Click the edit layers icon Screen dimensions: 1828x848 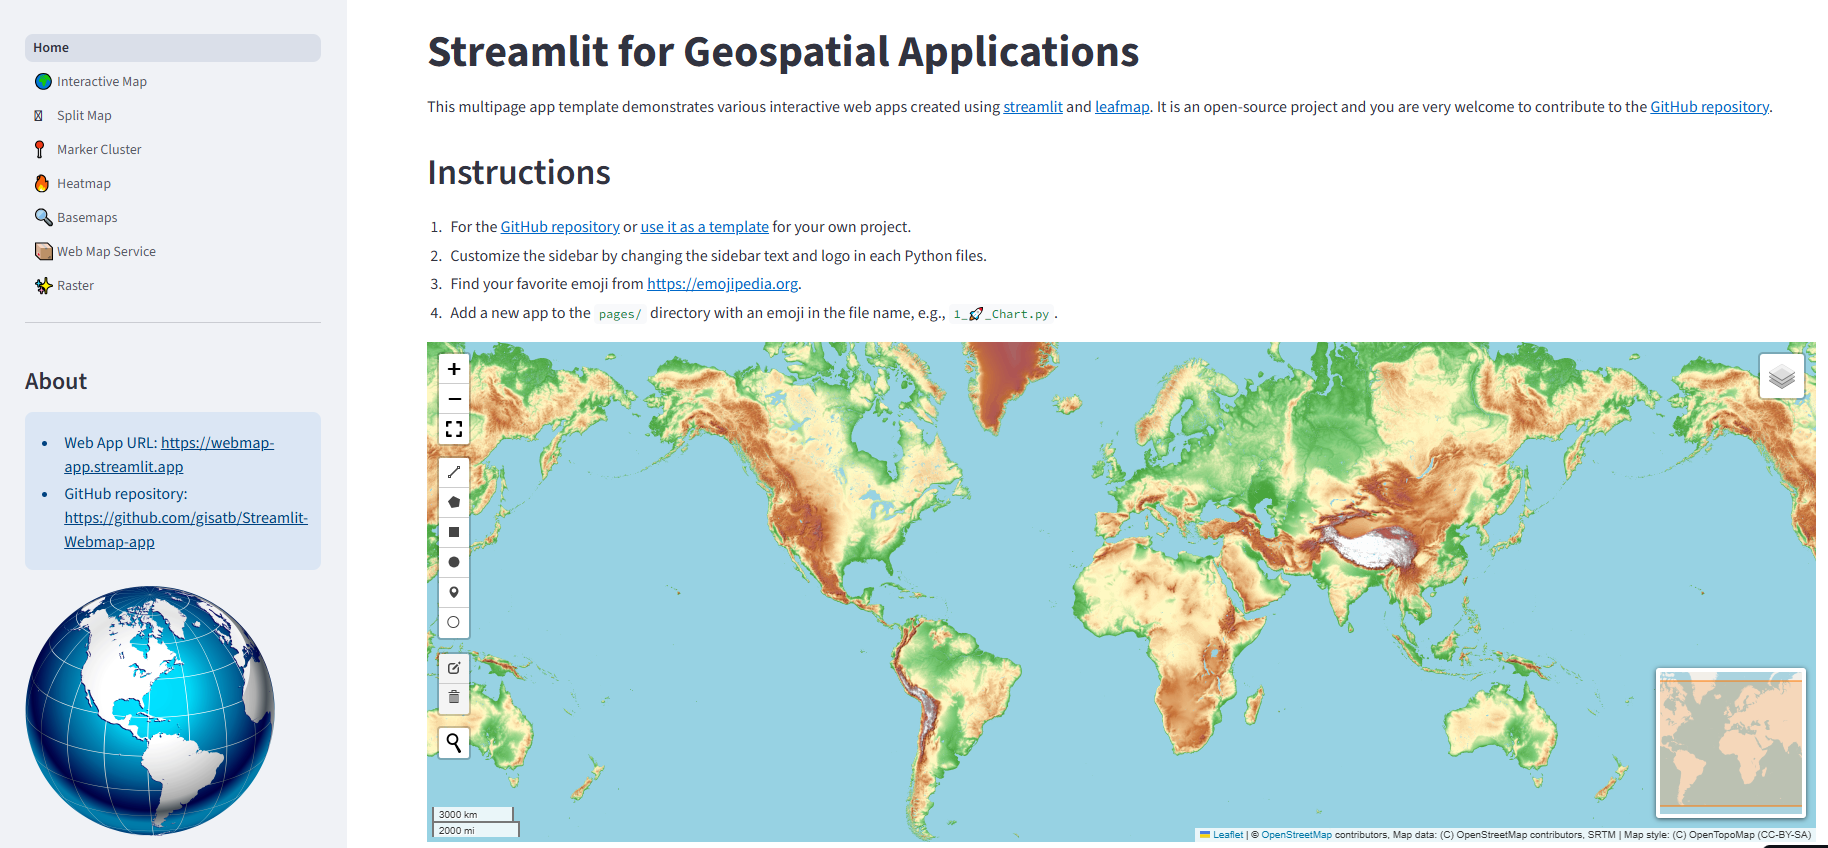tap(454, 667)
